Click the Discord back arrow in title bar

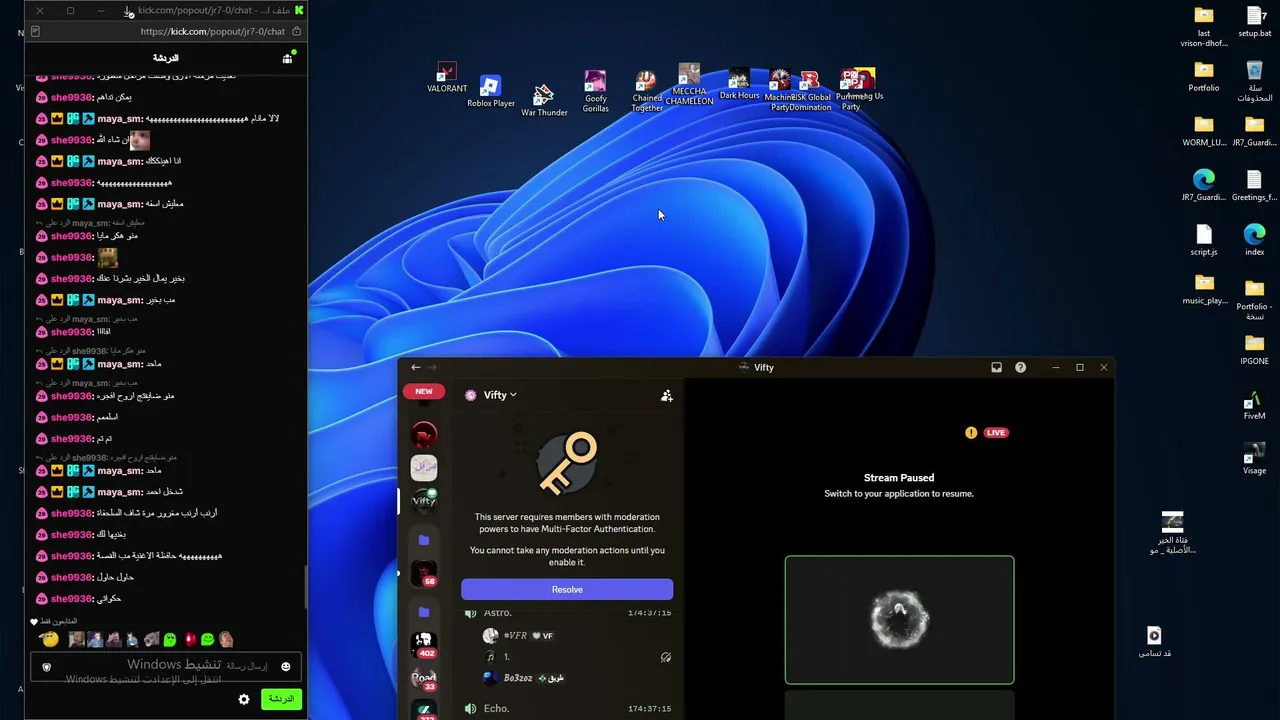pos(416,367)
